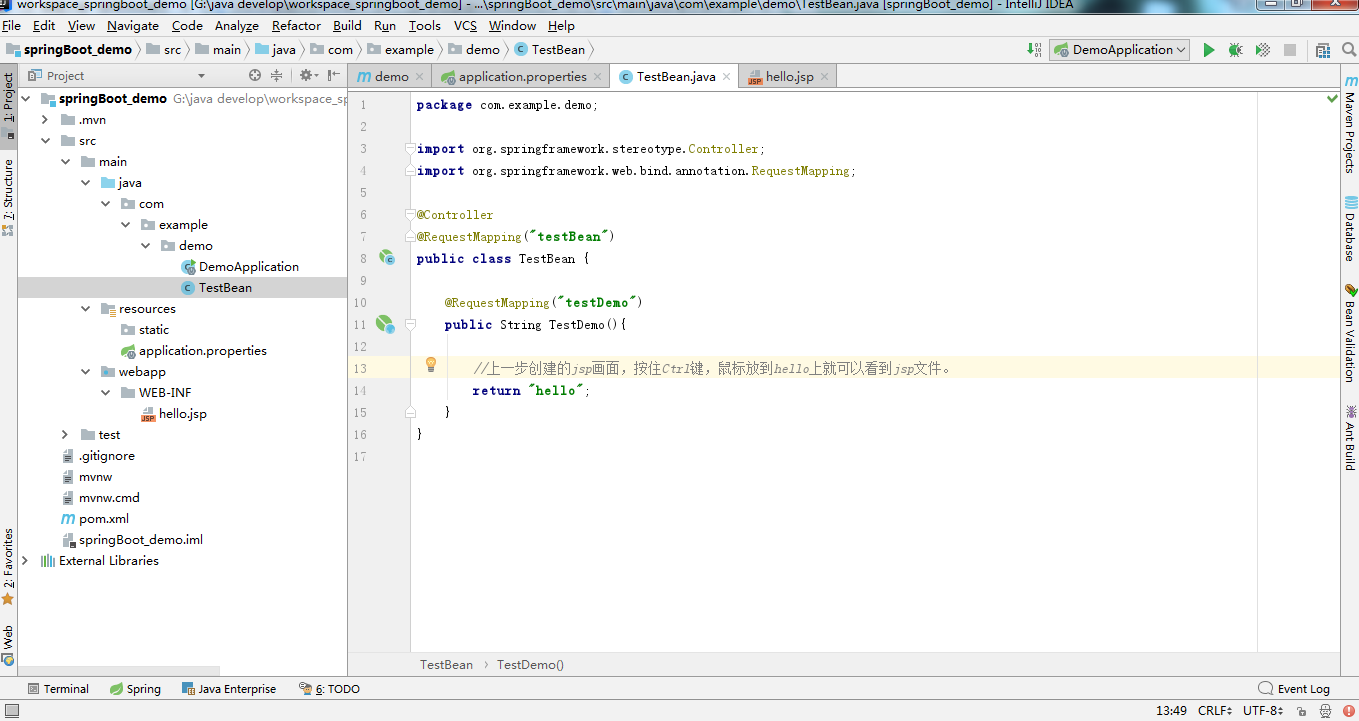Expand the .mvn folder
This screenshot has width=1359, height=721.
(x=45, y=120)
